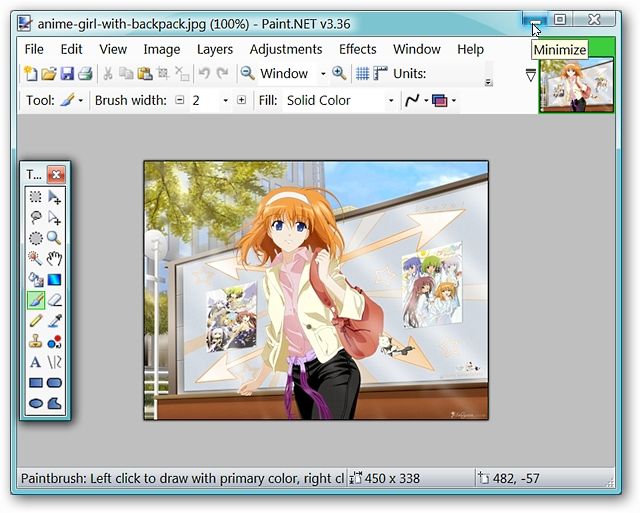This screenshot has height=513, width=640.
Task: Open the Window menu
Action: pyautogui.click(x=417, y=49)
